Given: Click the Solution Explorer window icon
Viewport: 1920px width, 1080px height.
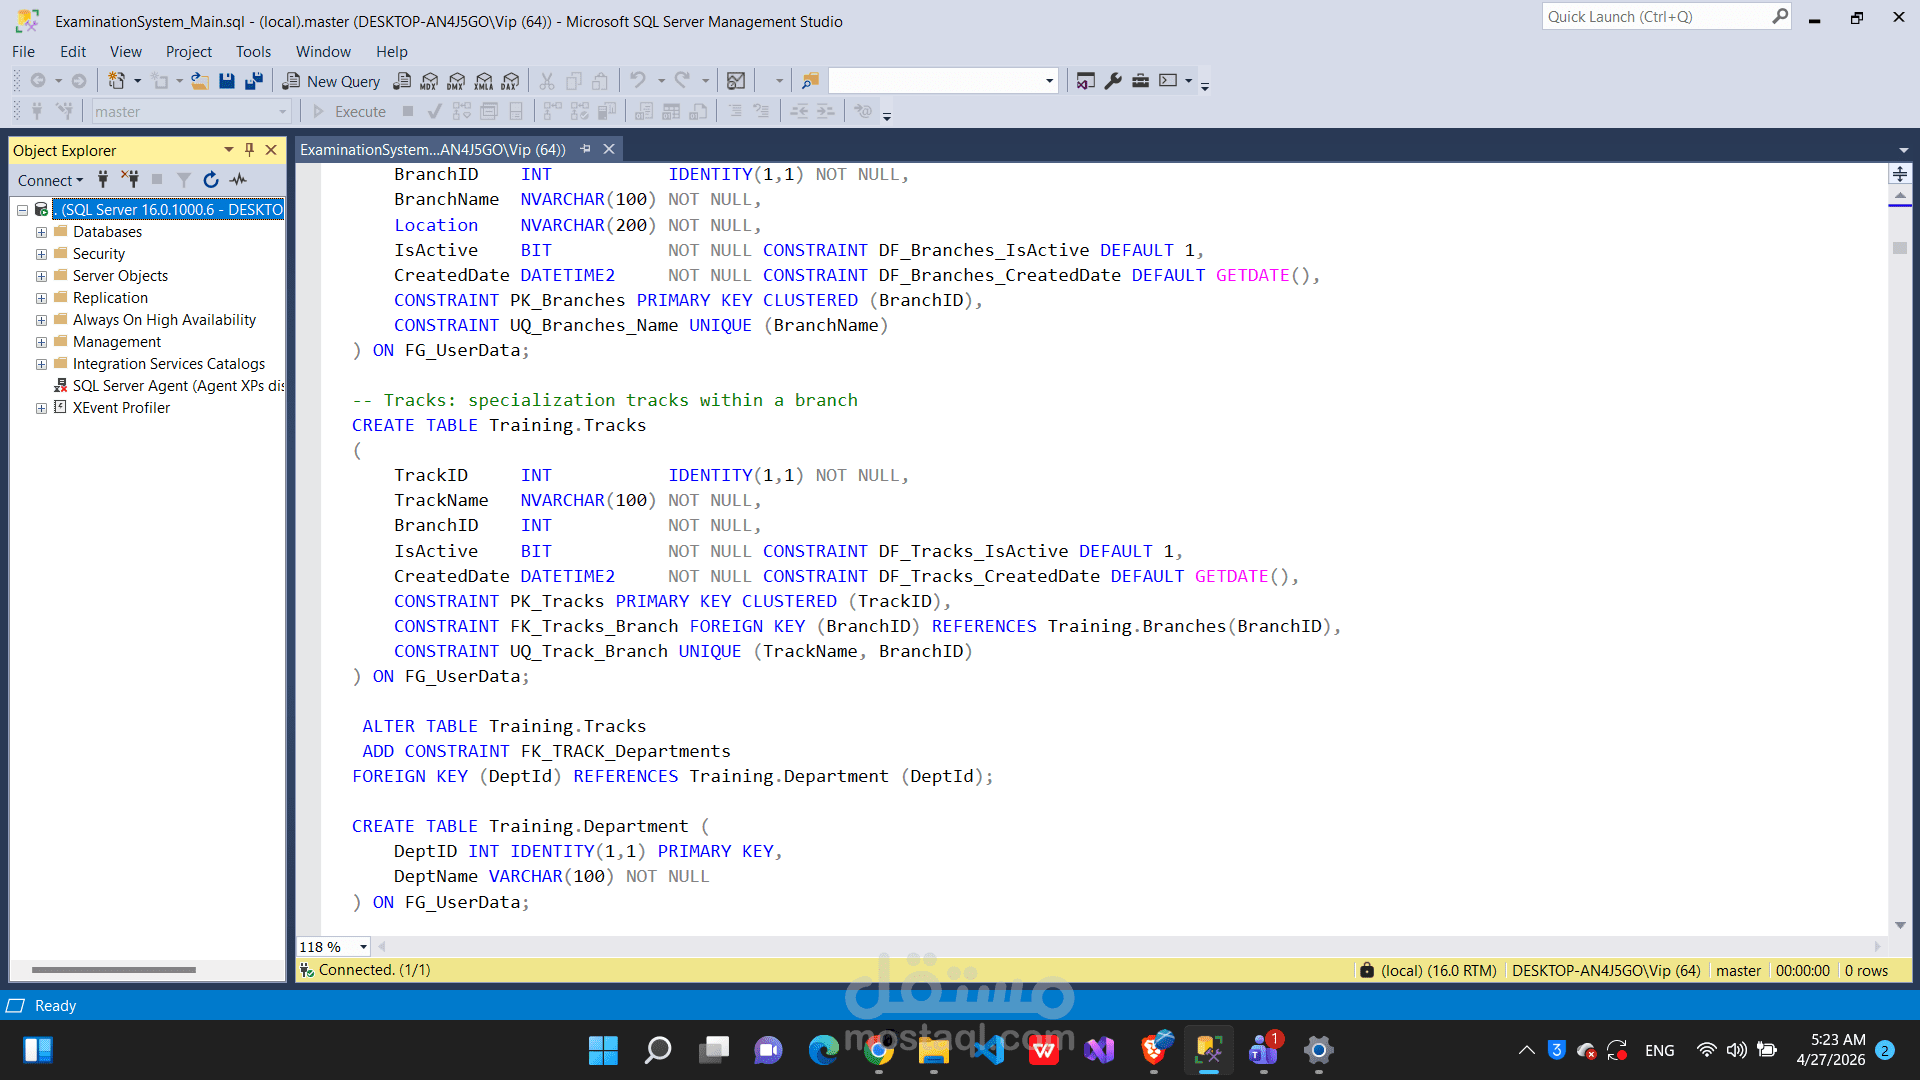Looking at the screenshot, I should pos(1086,81).
